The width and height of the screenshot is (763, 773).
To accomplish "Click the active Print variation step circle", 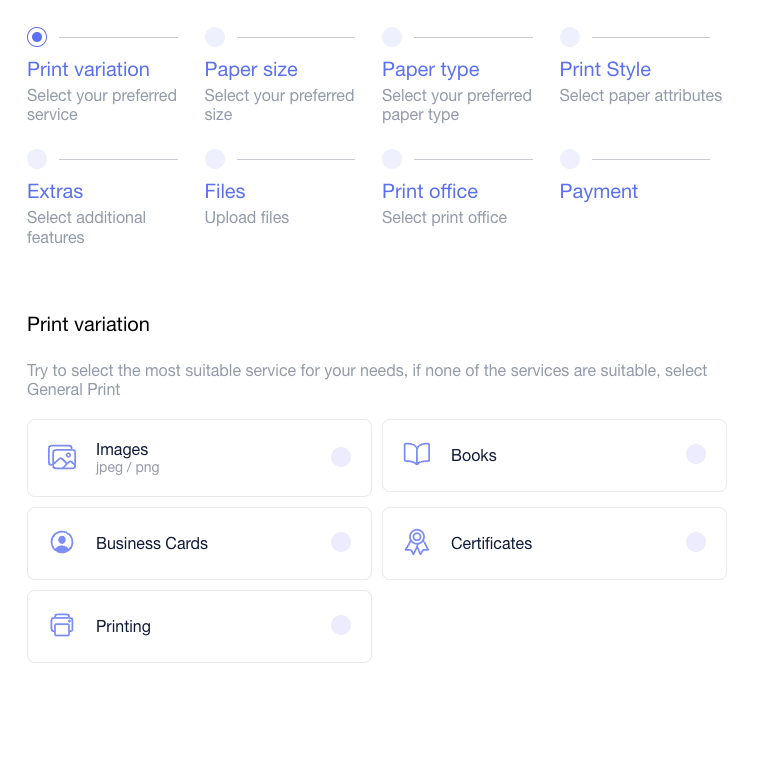I will [x=37, y=37].
